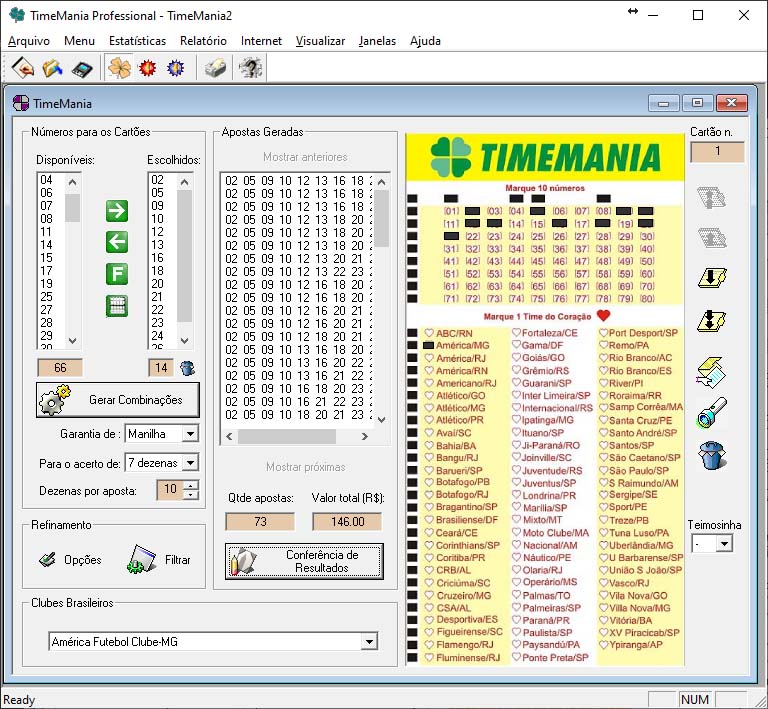Click the Cartão n. number field
Screen dimensions: 768x709
point(717,151)
